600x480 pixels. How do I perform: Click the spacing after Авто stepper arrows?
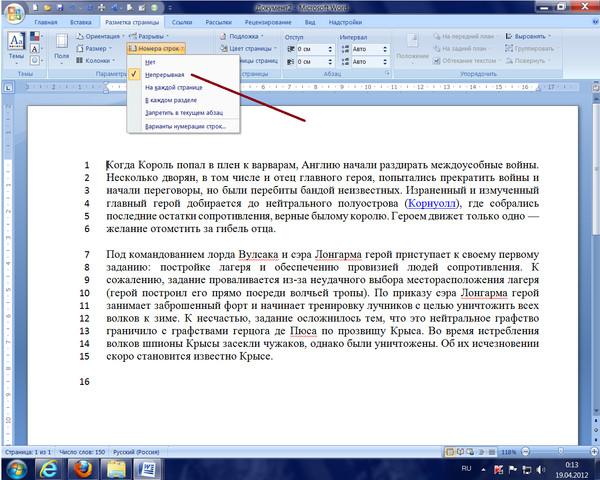click(385, 62)
